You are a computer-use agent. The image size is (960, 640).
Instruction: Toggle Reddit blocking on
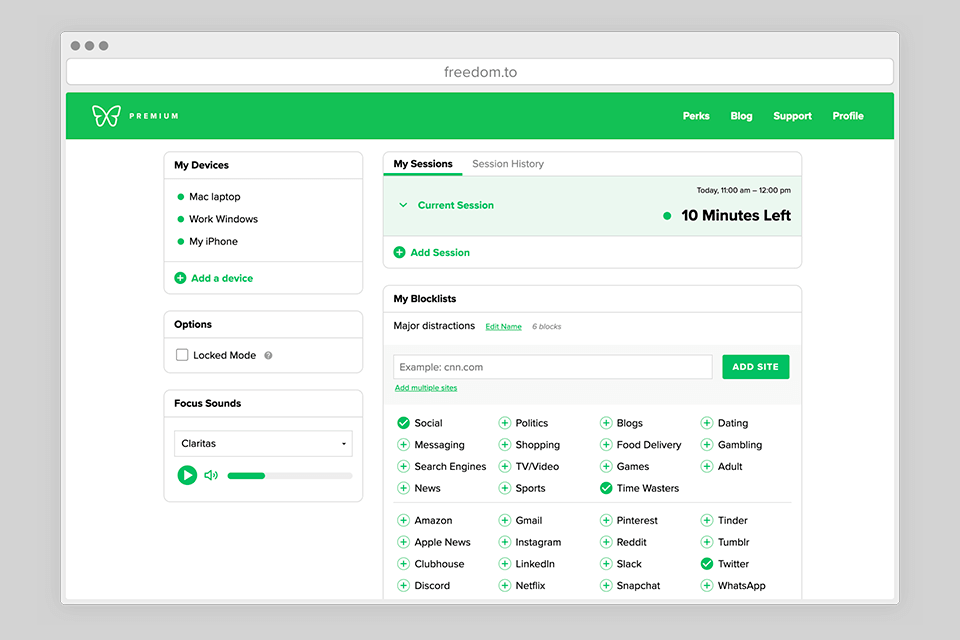pyautogui.click(x=606, y=542)
